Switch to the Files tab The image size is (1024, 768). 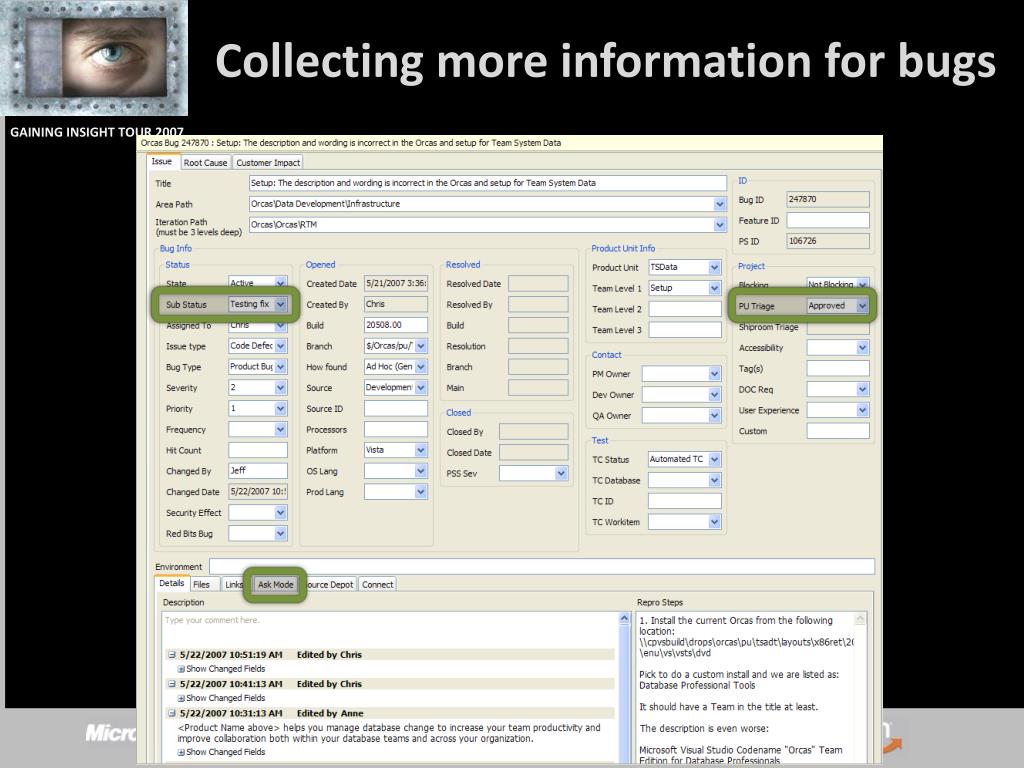pos(201,584)
